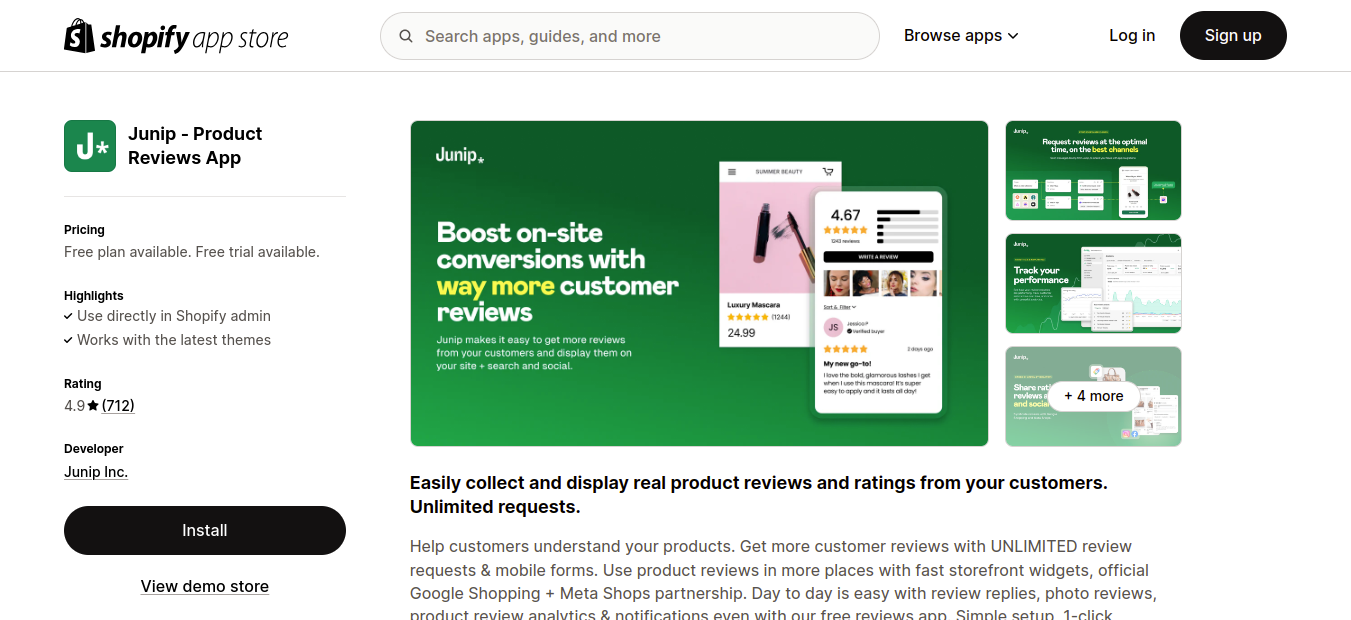This screenshot has height=620, width=1351.
Task: Click the Pricing label
Action: tap(84, 230)
